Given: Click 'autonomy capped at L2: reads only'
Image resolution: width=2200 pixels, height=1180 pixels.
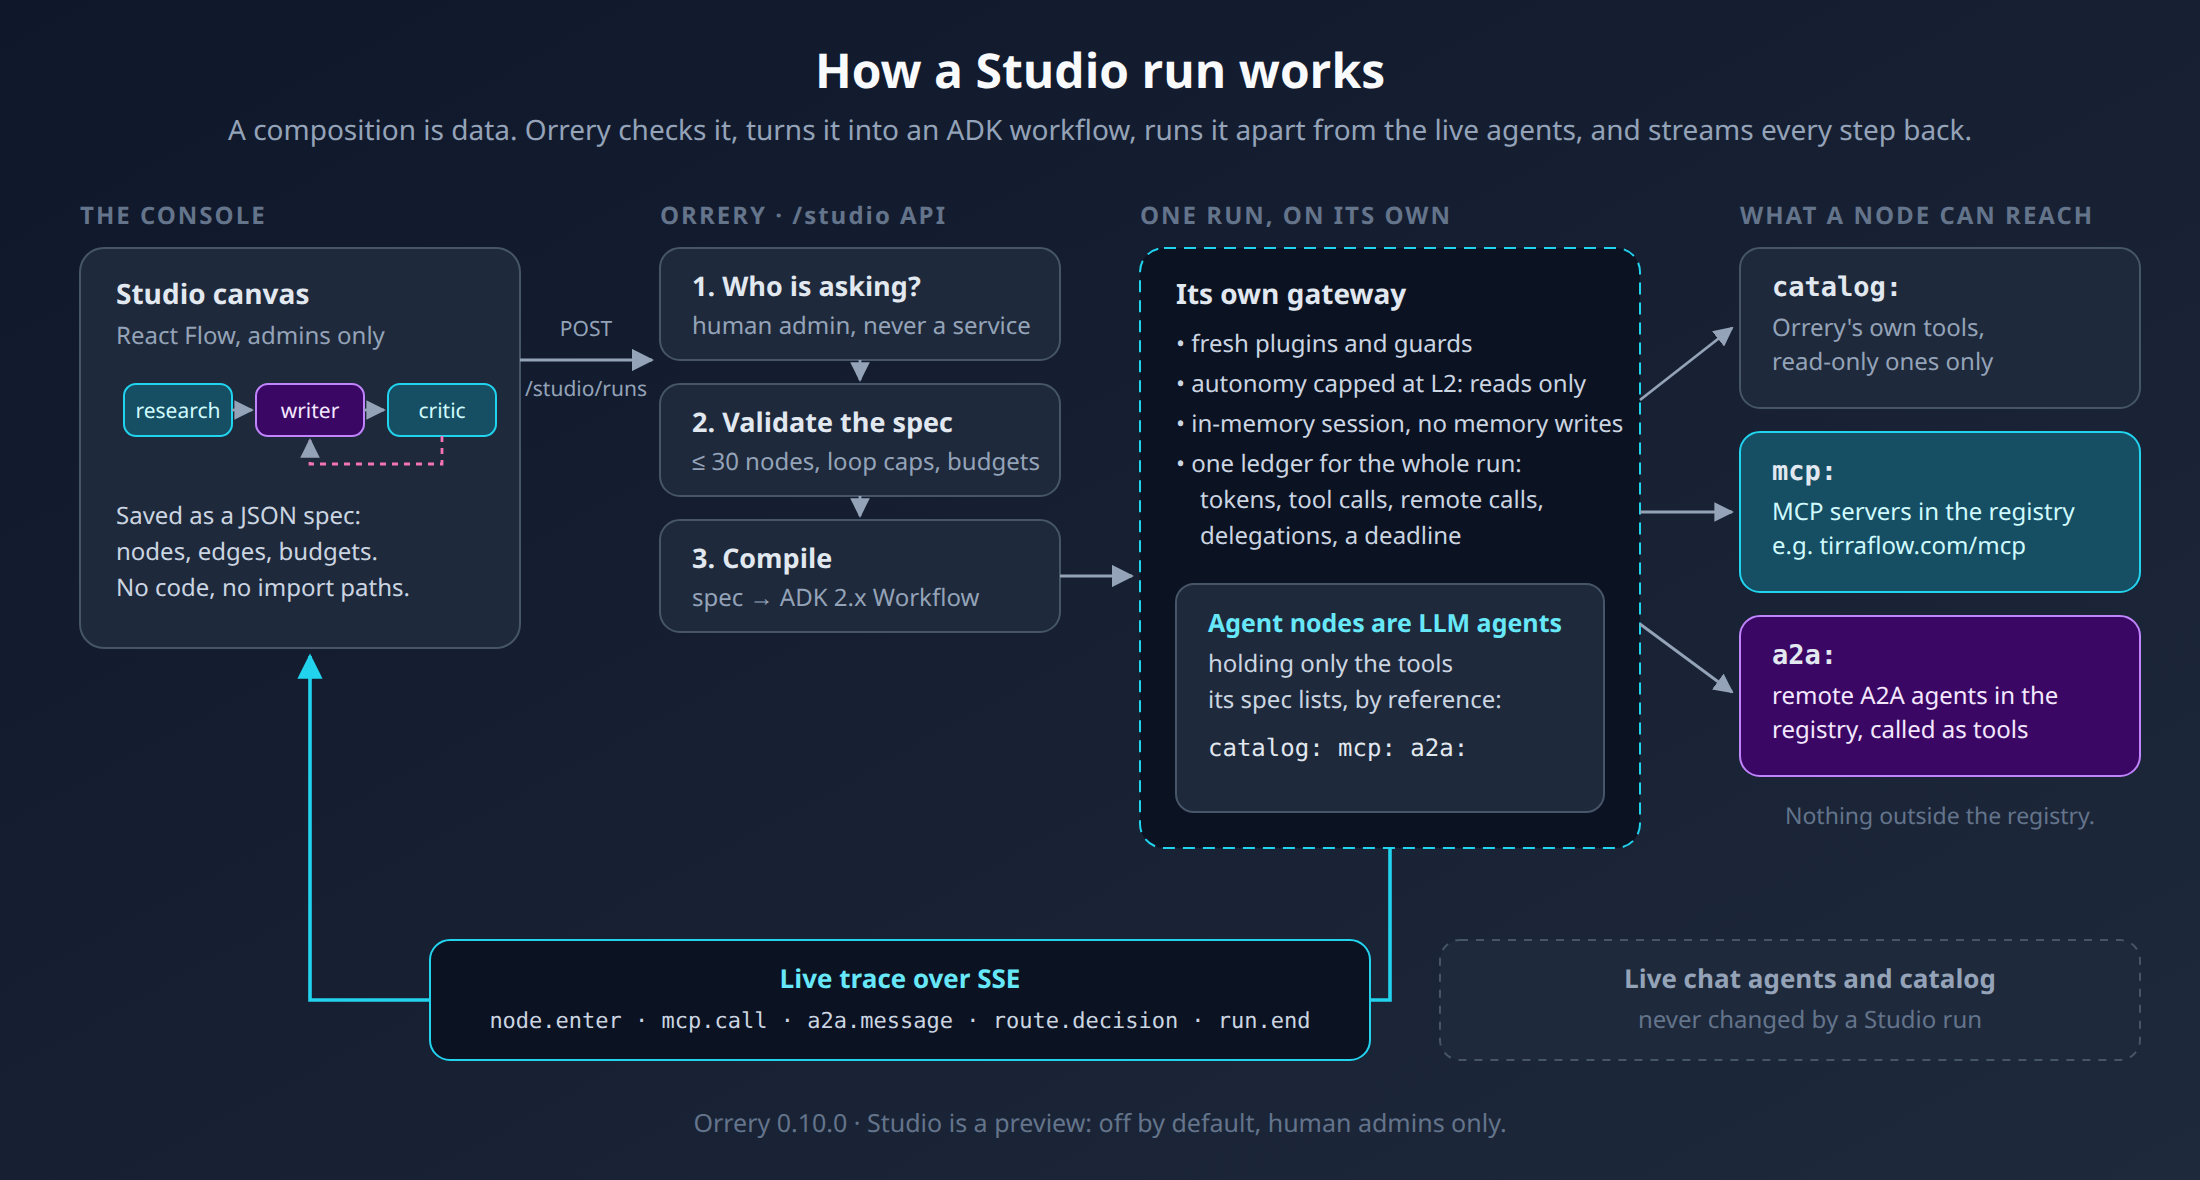Looking at the screenshot, I should (1381, 384).
